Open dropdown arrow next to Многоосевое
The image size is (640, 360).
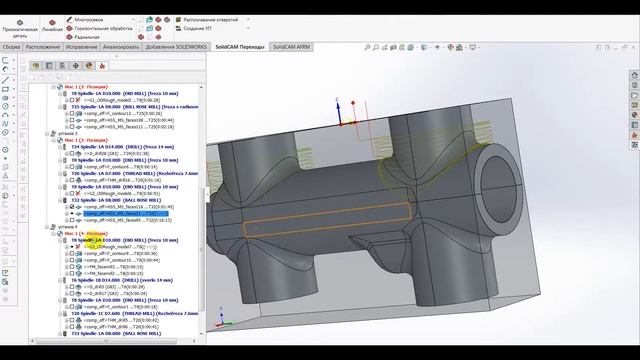[133, 20]
